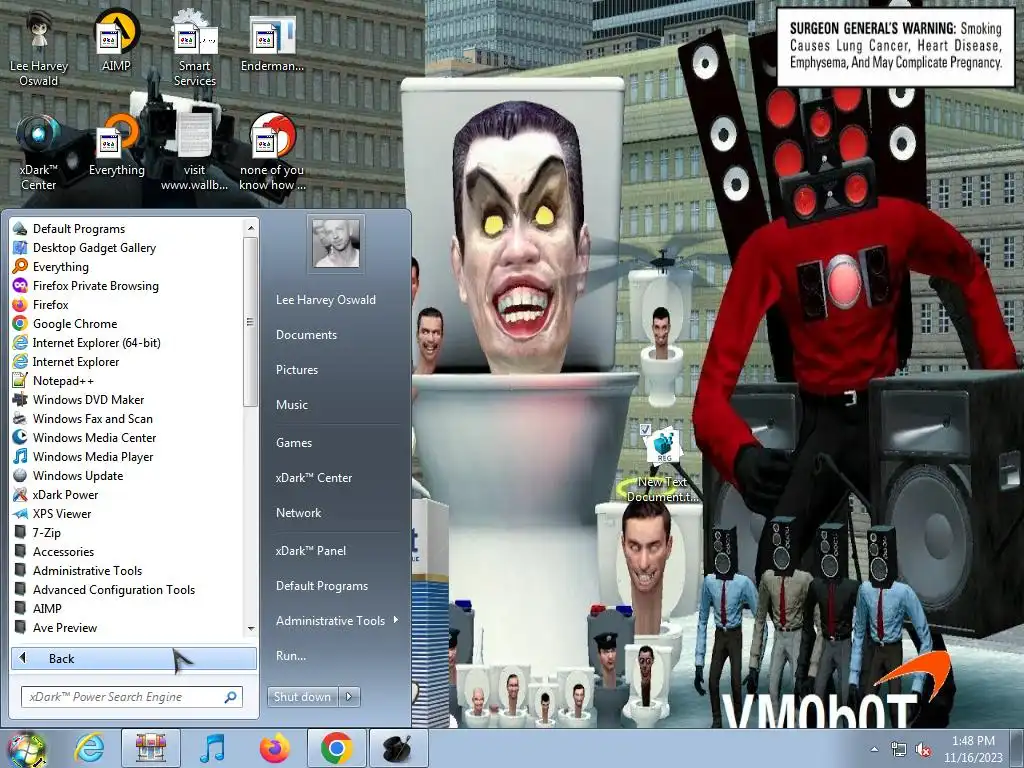Launch the music note taskbar icon
This screenshot has width=1024, height=768.
pyautogui.click(x=212, y=748)
